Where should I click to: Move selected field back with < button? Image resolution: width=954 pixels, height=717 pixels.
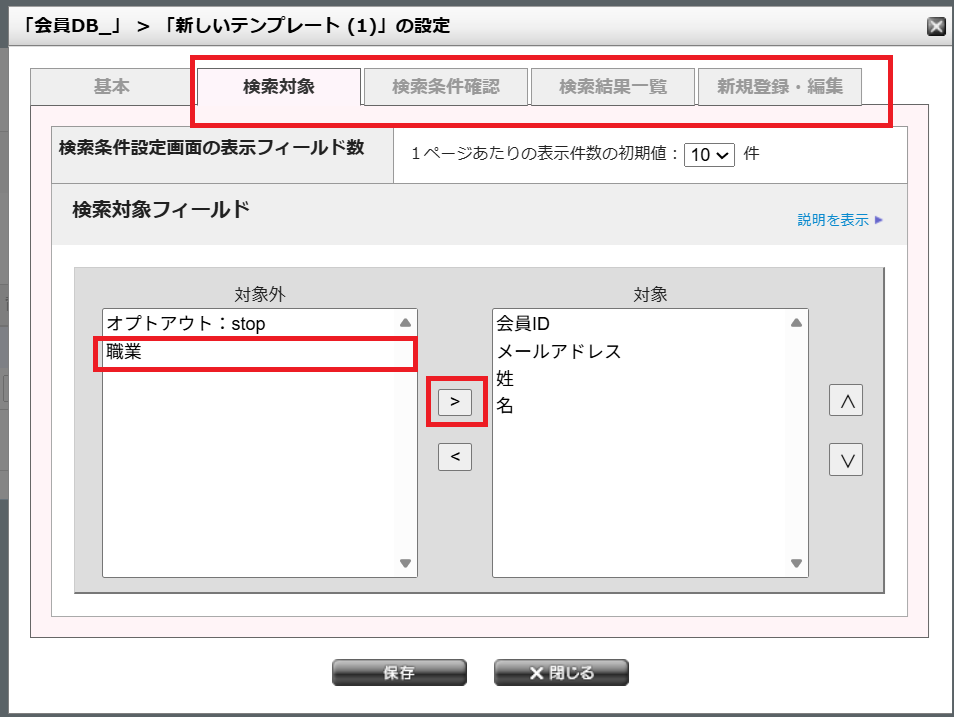coord(455,456)
